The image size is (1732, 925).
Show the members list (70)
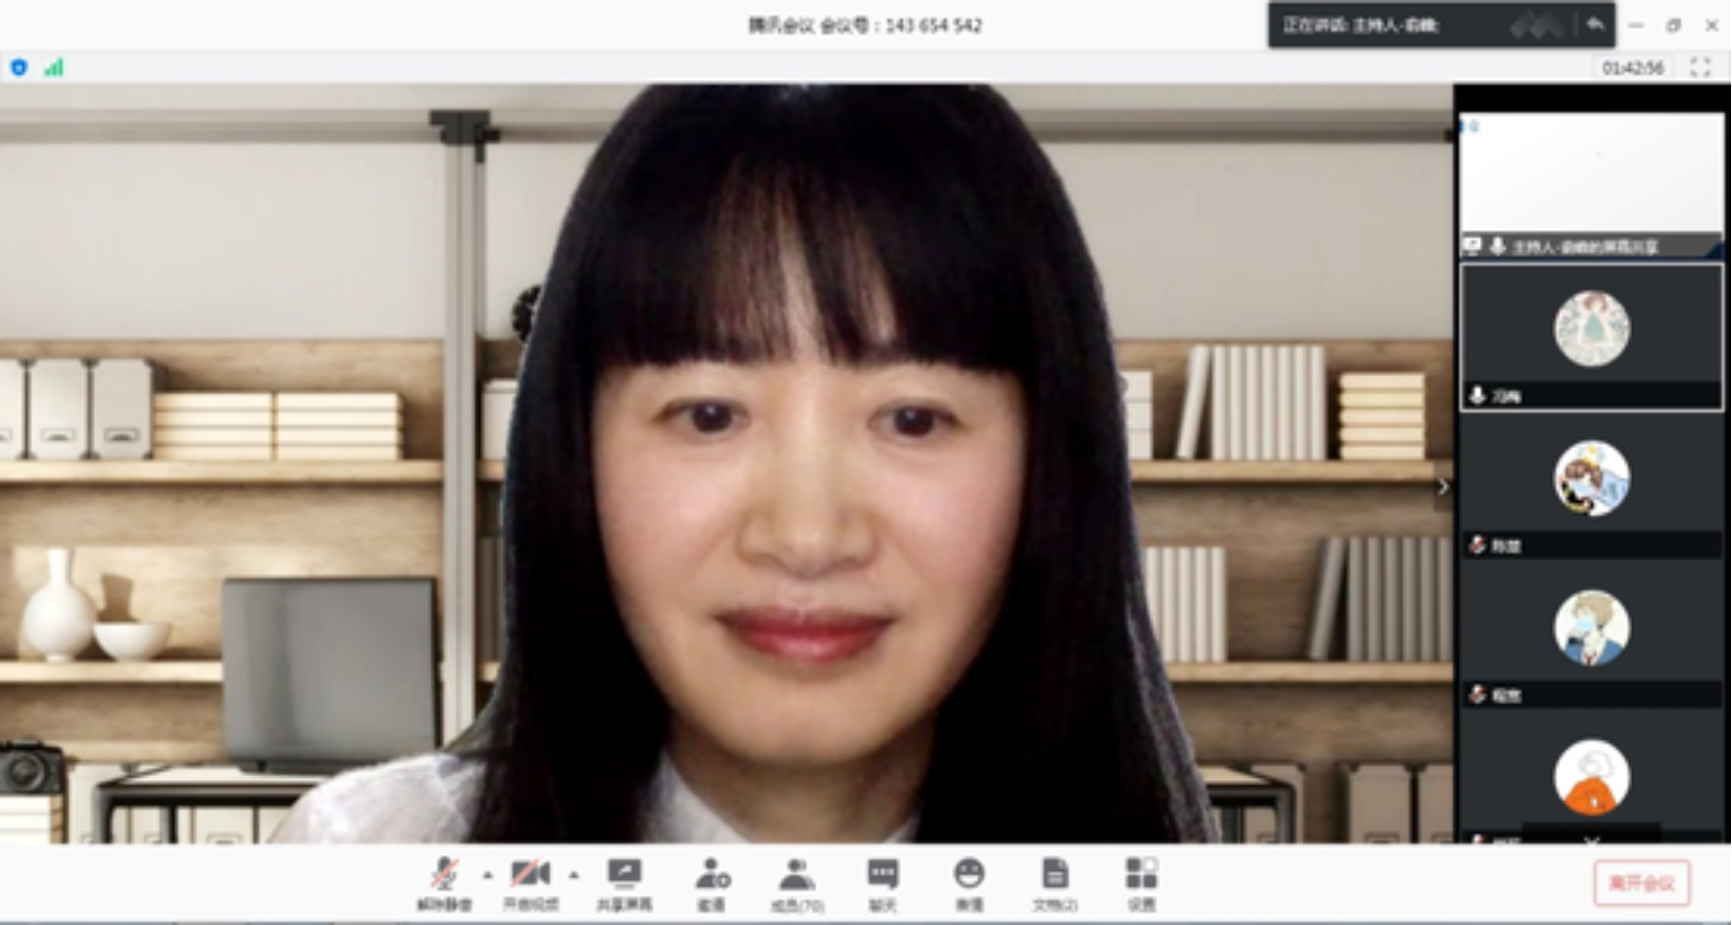796,882
